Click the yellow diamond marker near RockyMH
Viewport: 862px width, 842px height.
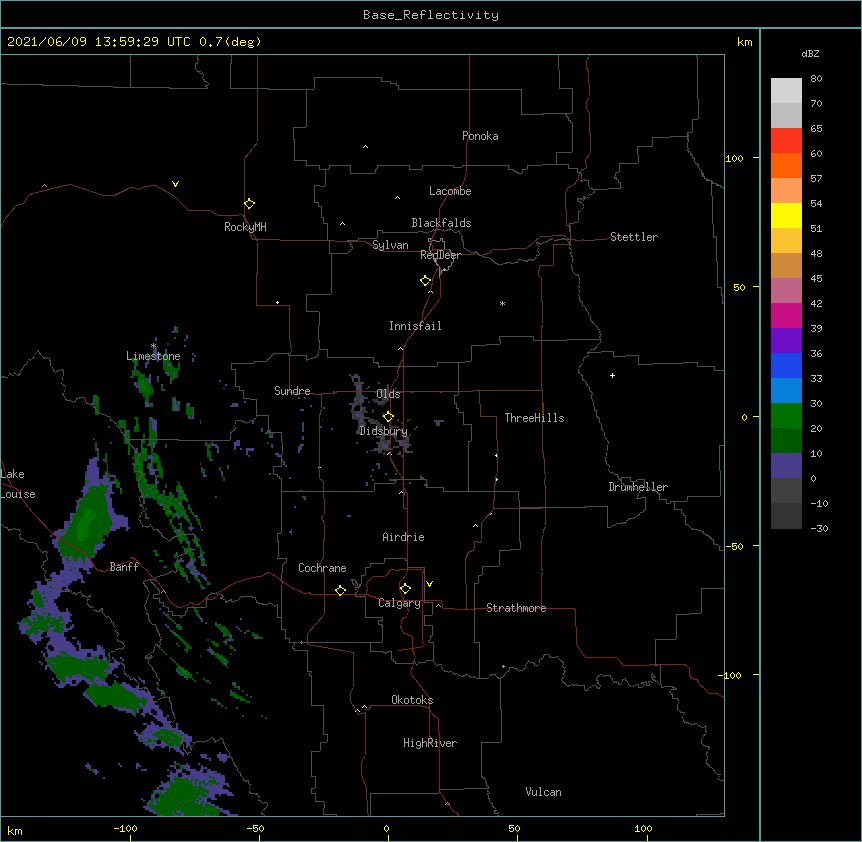(249, 204)
